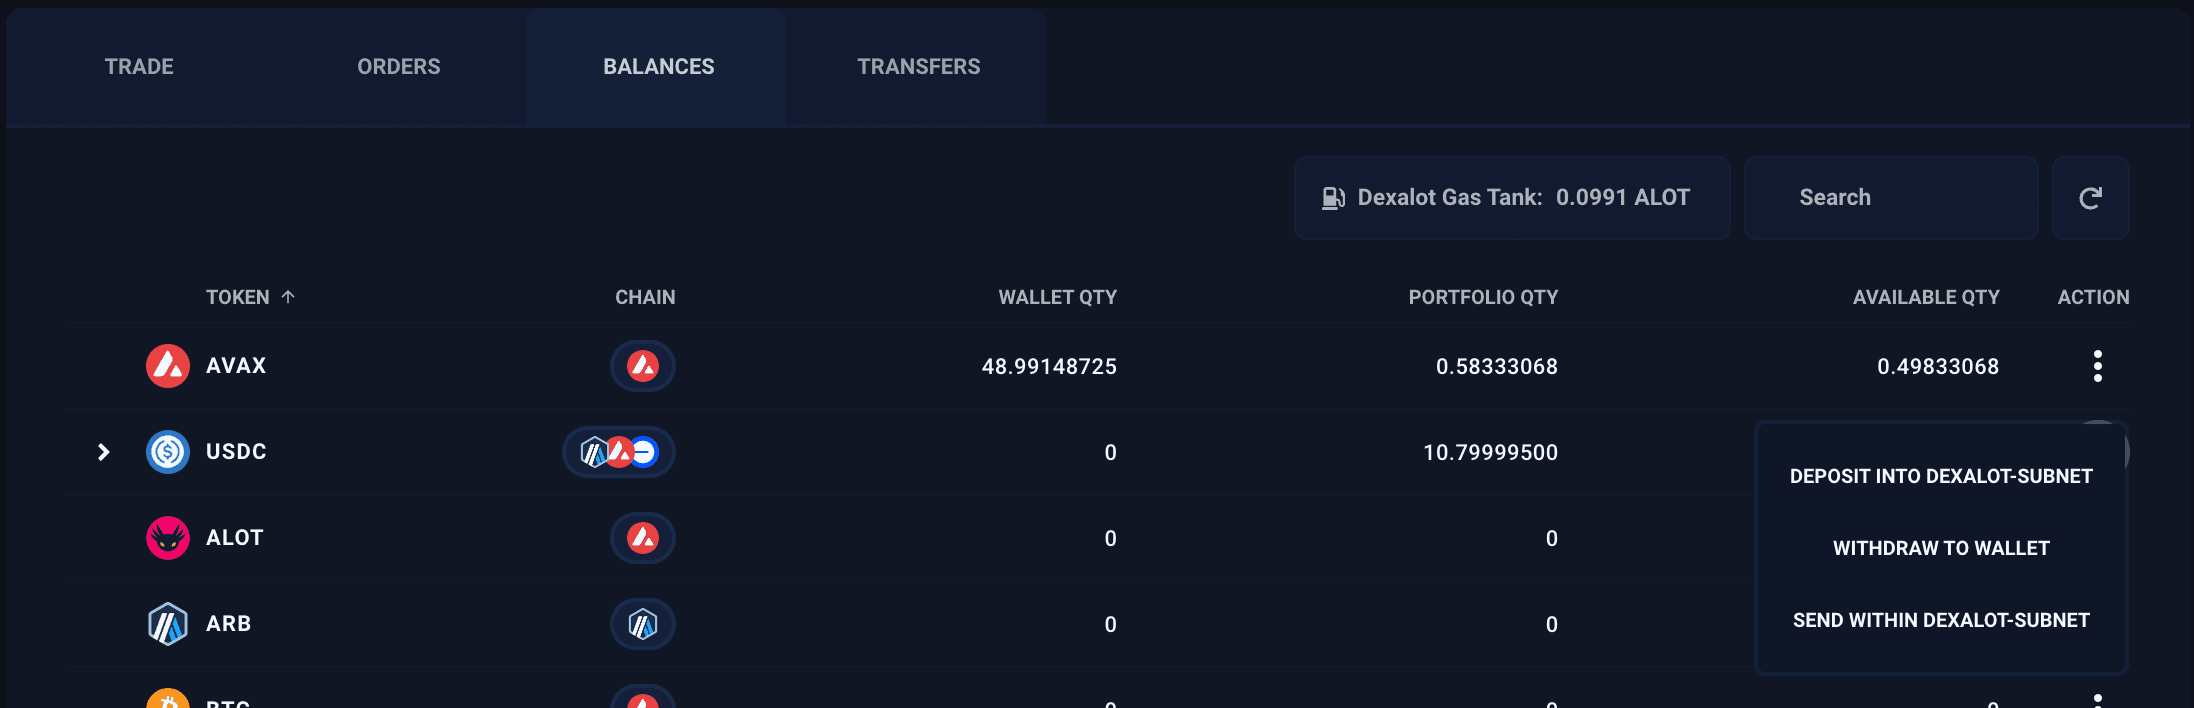The width and height of the screenshot is (2194, 708).
Task: Click the AVAX token logo
Action: coord(168,366)
